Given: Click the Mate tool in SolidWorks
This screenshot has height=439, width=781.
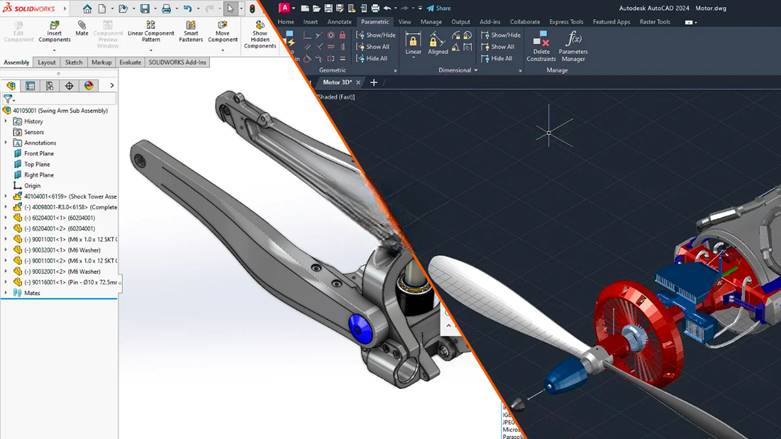Looking at the screenshot, I should 82,28.
